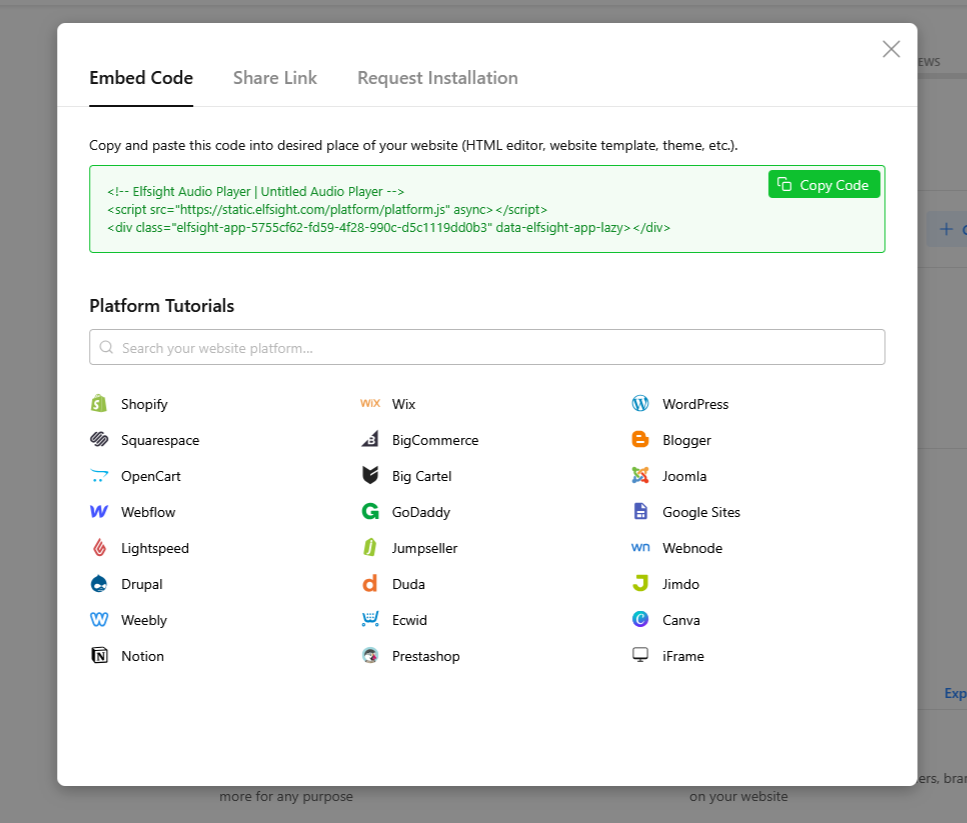The height and width of the screenshot is (823, 967).
Task: Open the Prestashop tutorial link
Action: (426, 657)
